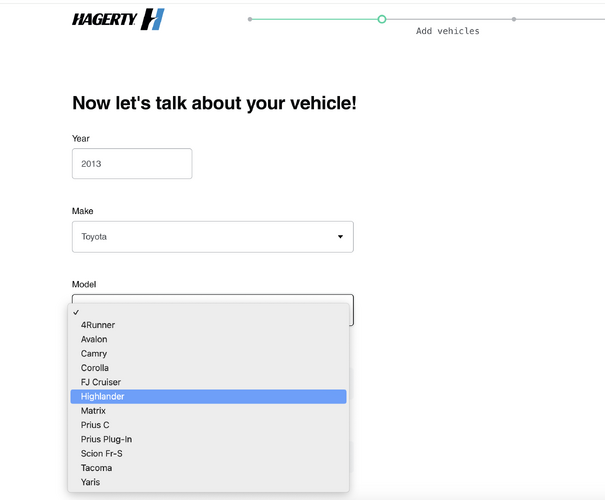Click the Add vehicles progress step circle

(382, 19)
